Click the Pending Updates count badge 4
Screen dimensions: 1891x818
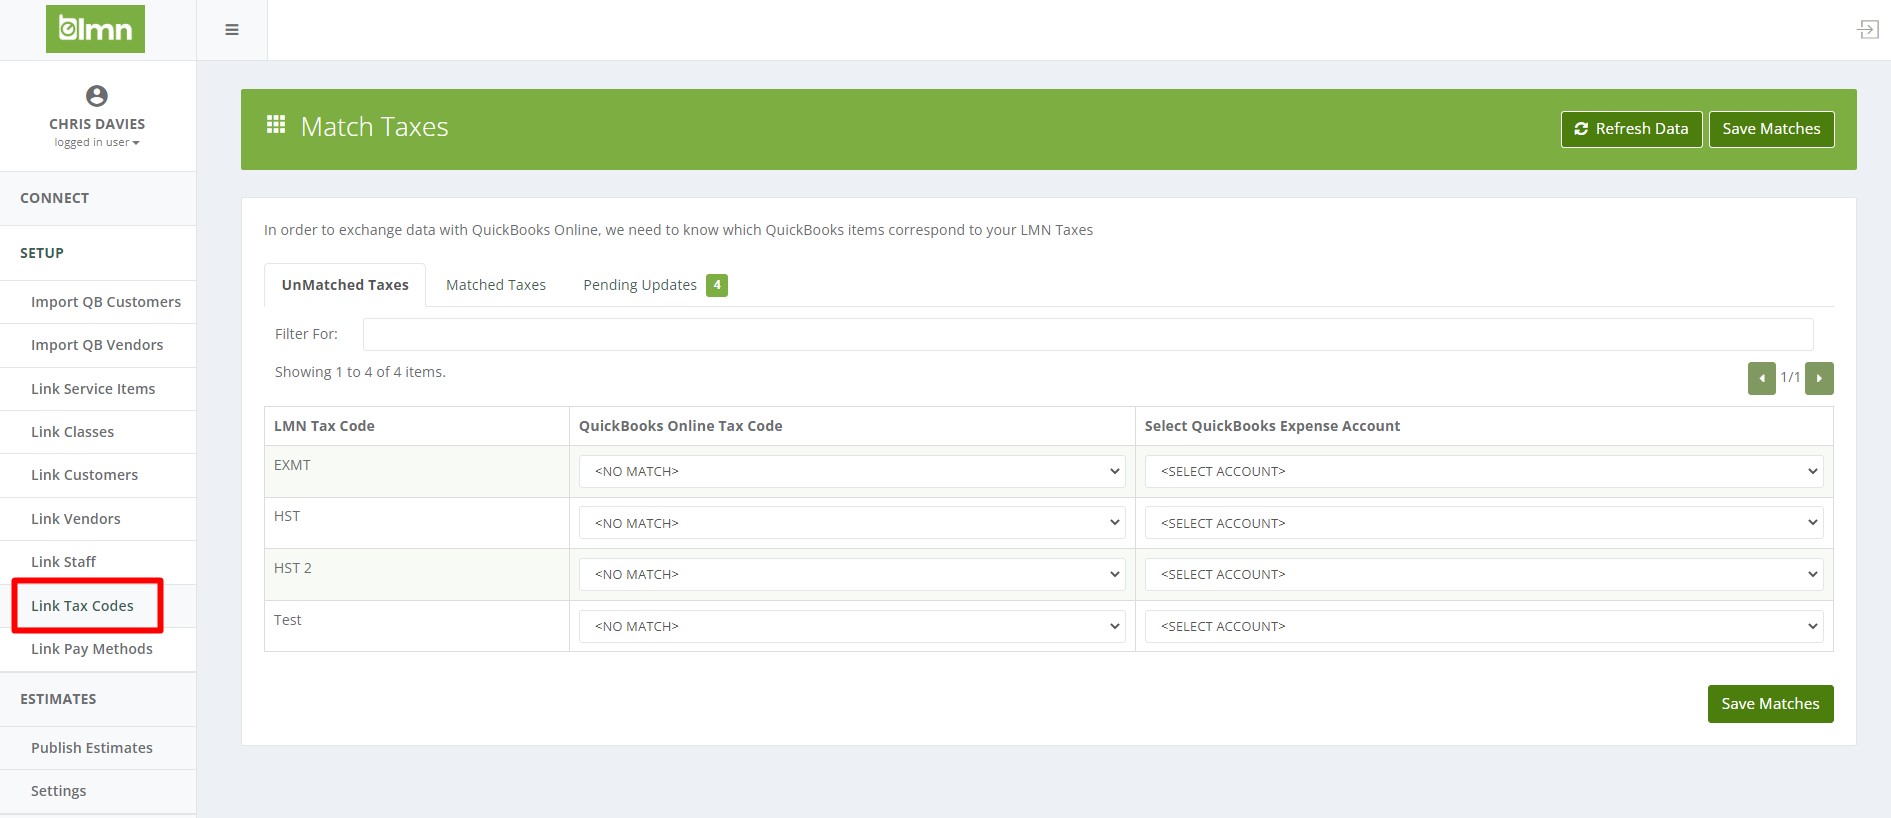point(717,285)
